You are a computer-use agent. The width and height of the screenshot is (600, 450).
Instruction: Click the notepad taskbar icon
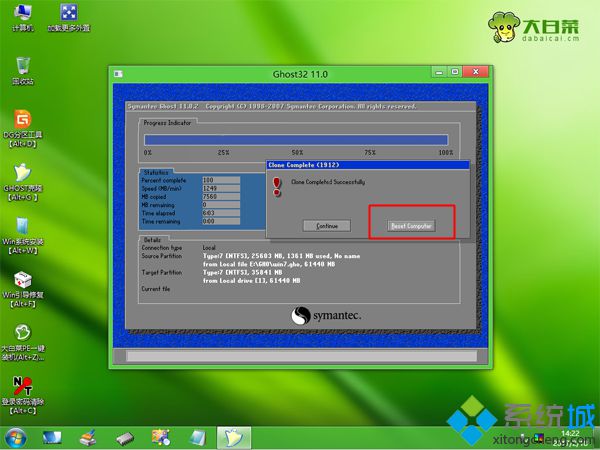click(x=197, y=438)
